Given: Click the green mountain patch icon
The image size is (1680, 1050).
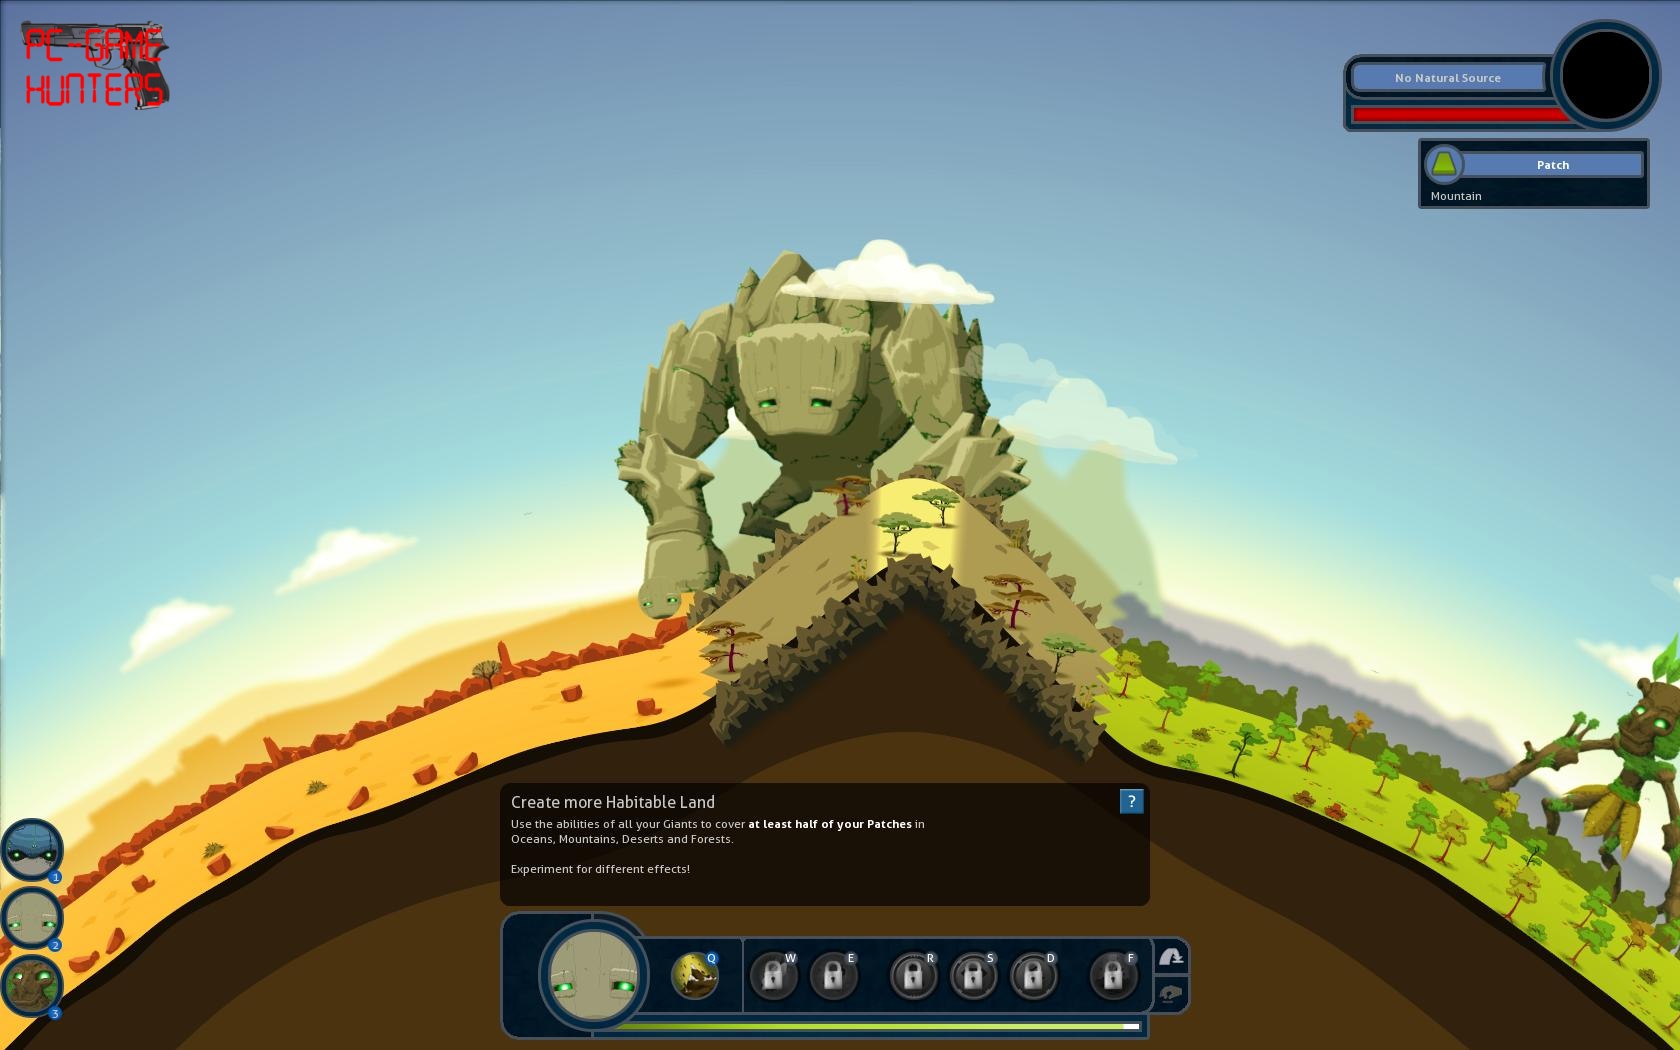Looking at the screenshot, I should [1443, 164].
